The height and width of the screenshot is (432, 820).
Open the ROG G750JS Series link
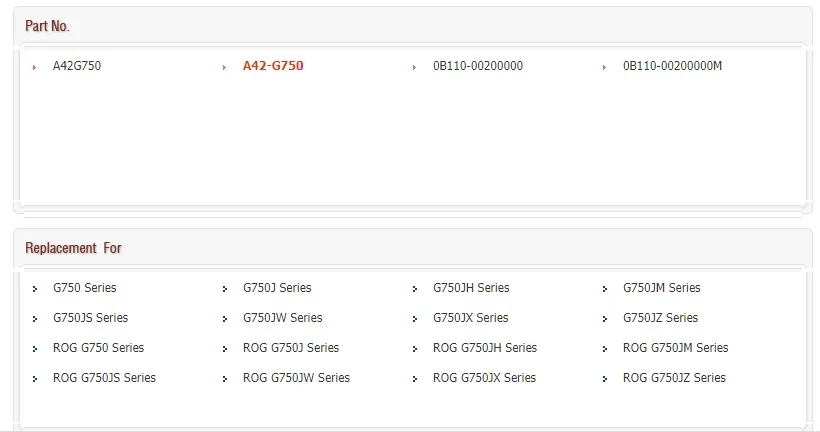(104, 378)
